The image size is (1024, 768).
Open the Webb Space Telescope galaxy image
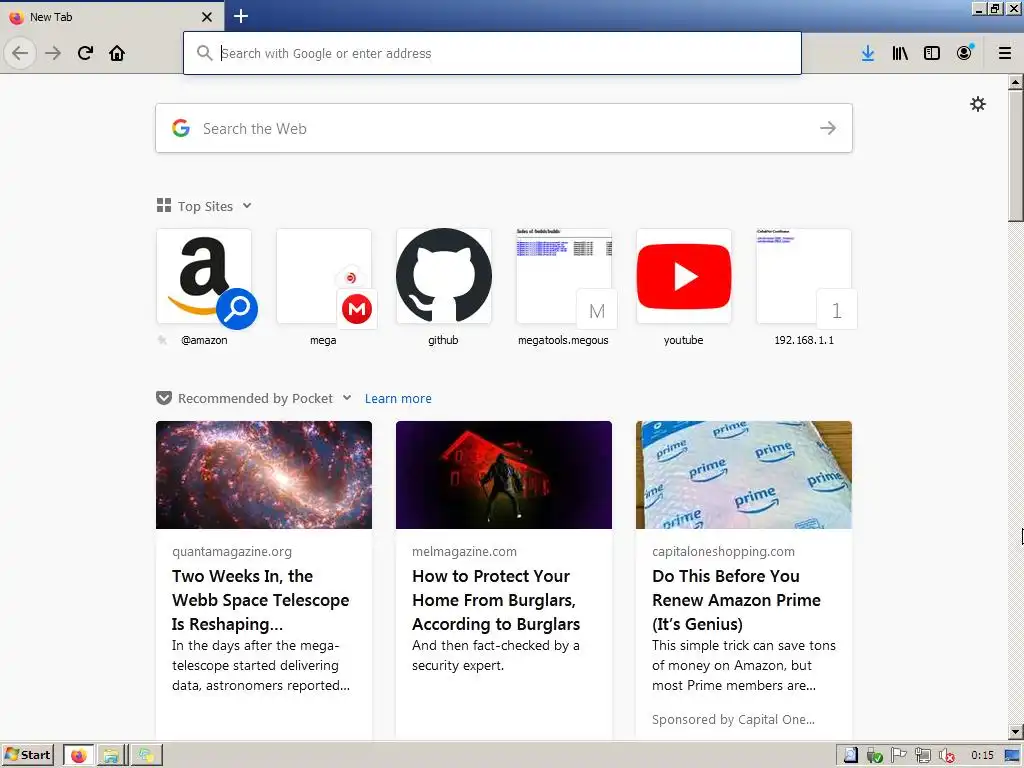pos(264,475)
